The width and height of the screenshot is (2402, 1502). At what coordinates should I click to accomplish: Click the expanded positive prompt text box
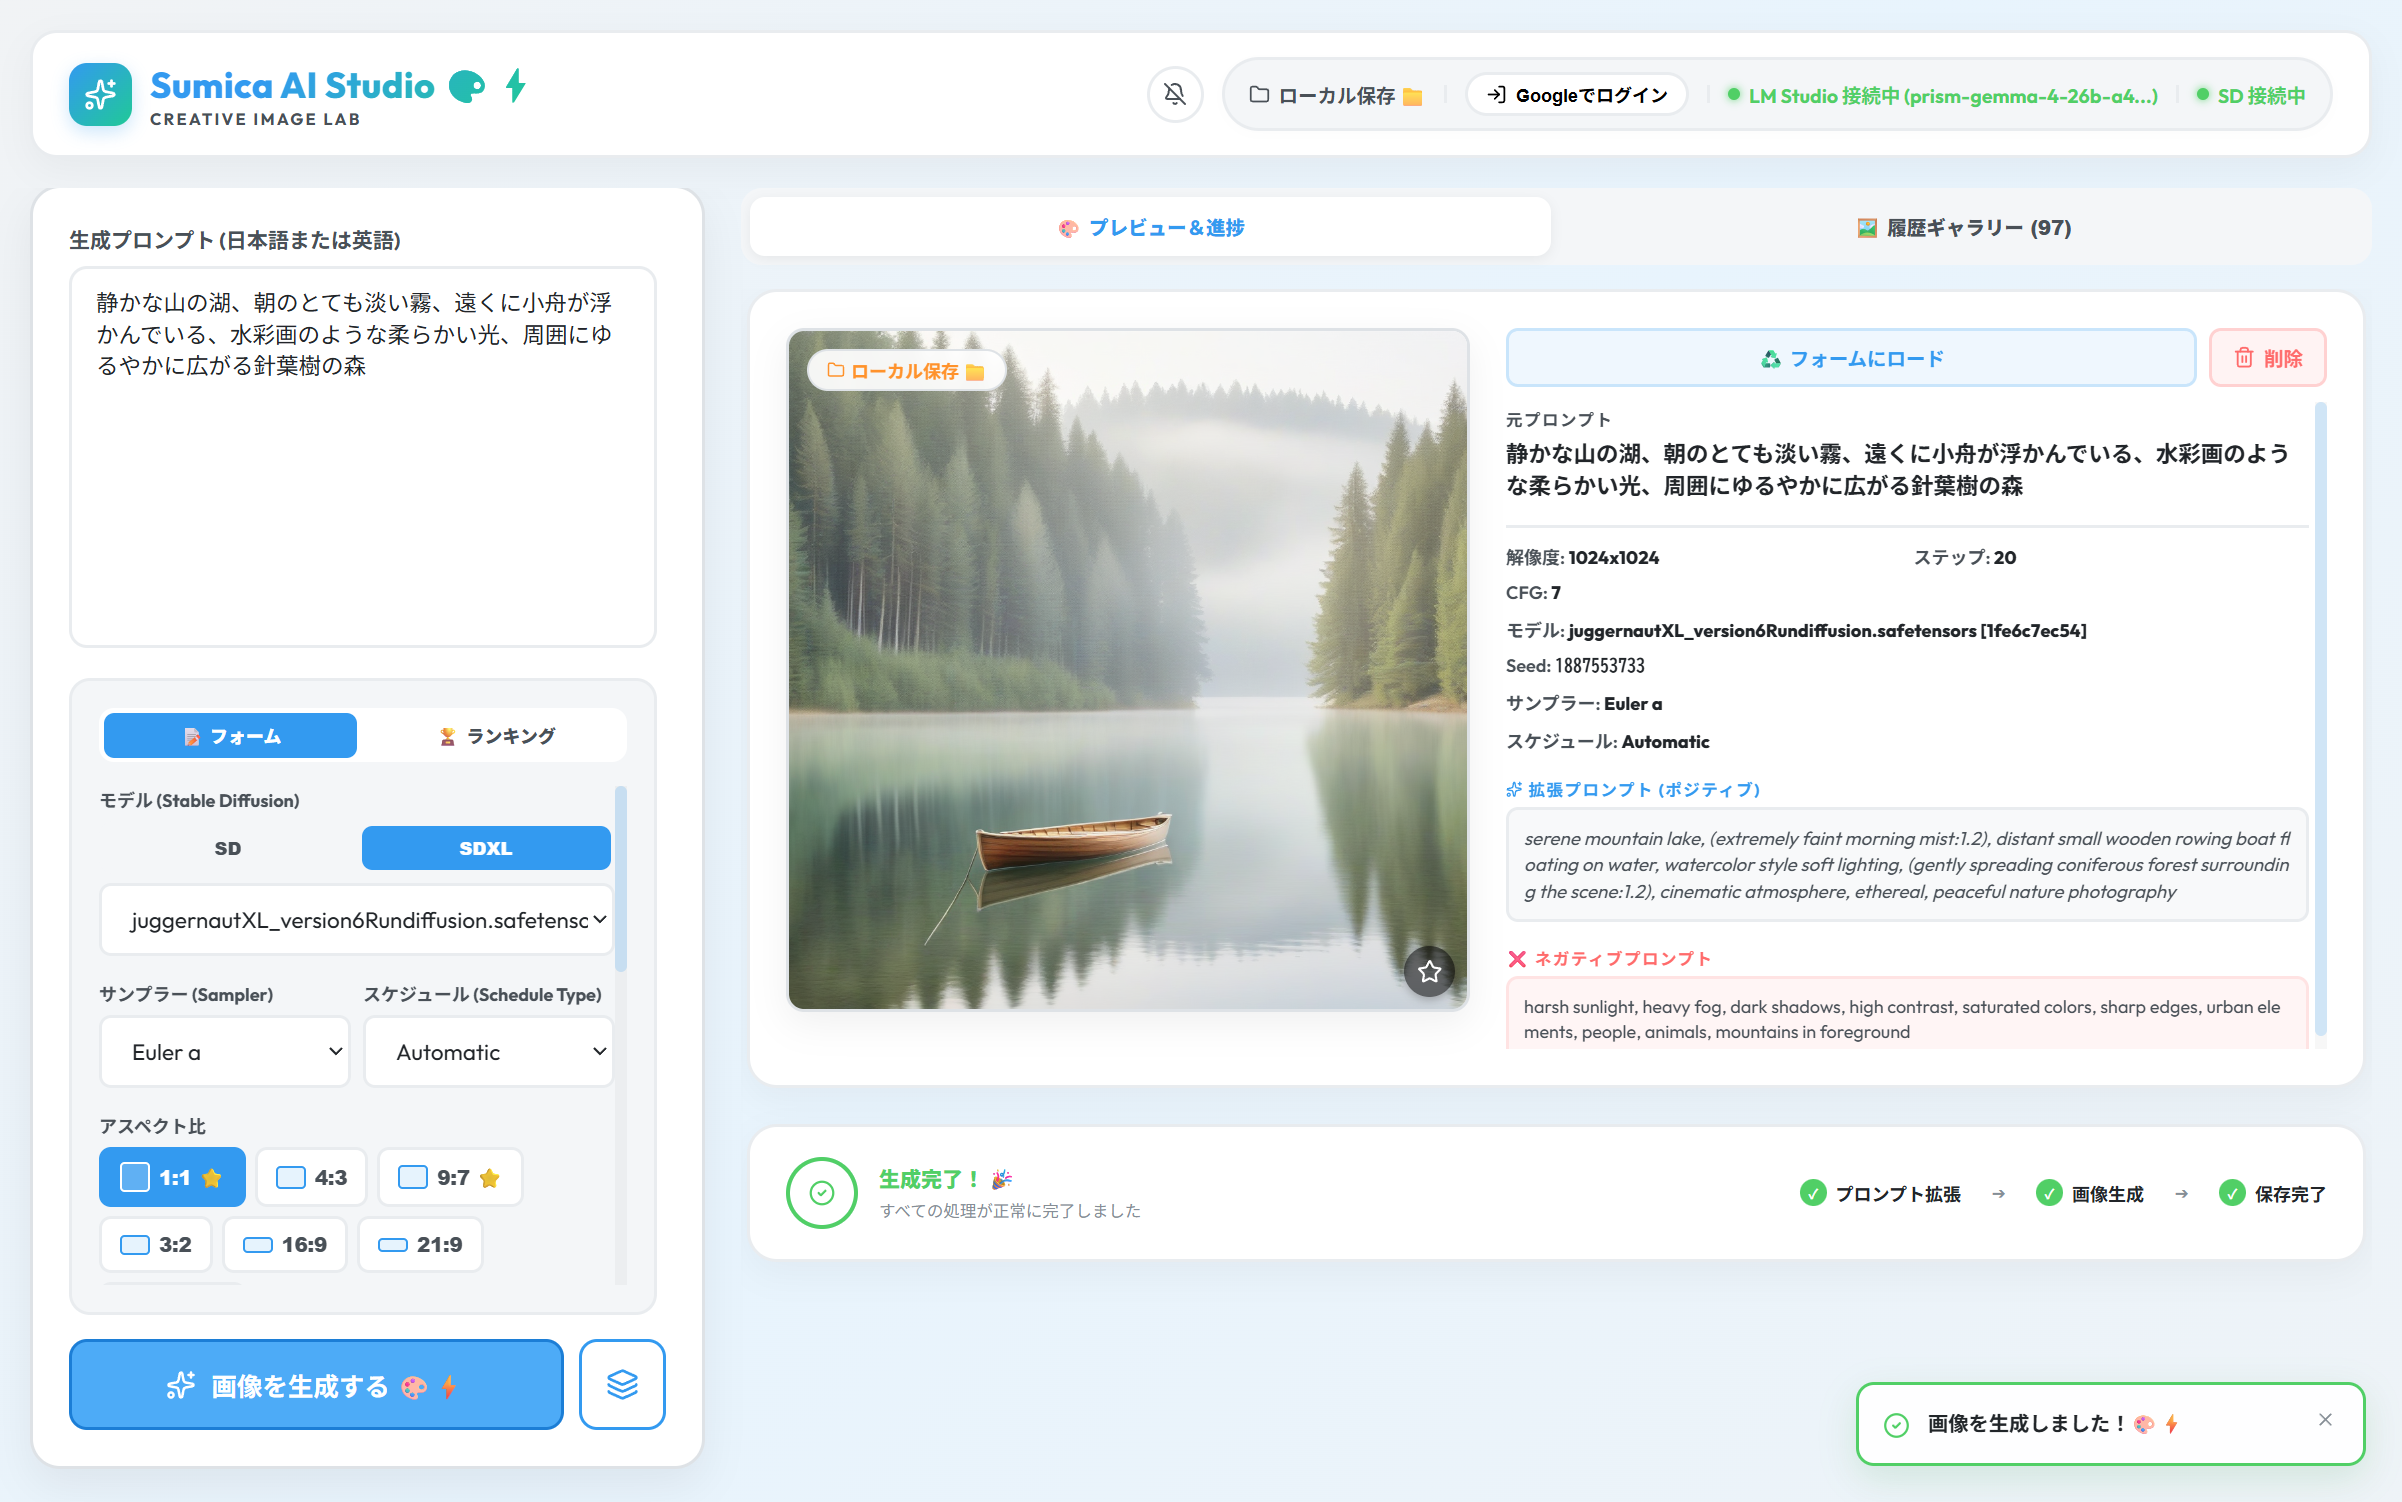click(x=1906, y=865)
